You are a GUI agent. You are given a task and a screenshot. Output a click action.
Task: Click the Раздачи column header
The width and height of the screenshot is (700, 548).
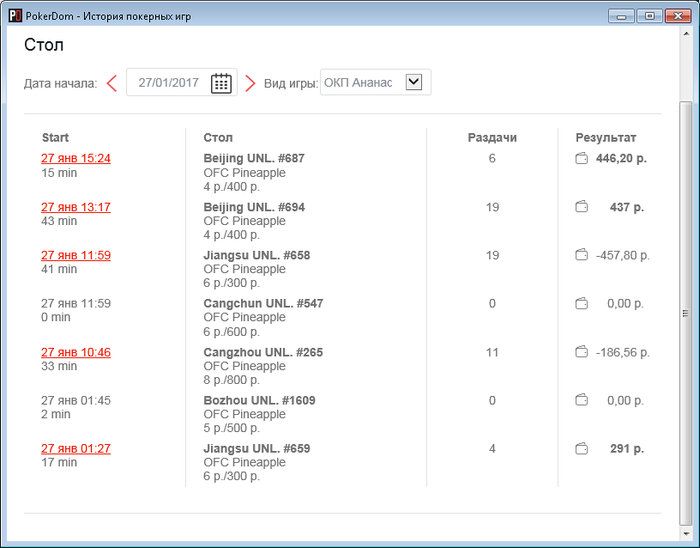pos(492,137)
